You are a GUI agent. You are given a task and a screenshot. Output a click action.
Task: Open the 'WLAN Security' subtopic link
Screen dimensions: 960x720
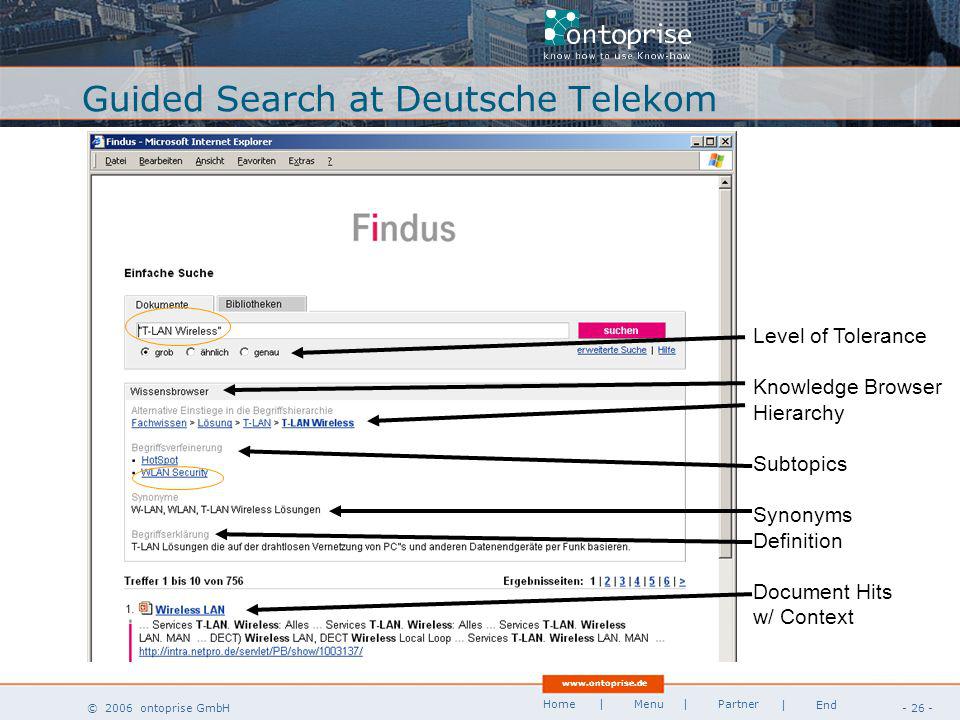coord(174,473)
